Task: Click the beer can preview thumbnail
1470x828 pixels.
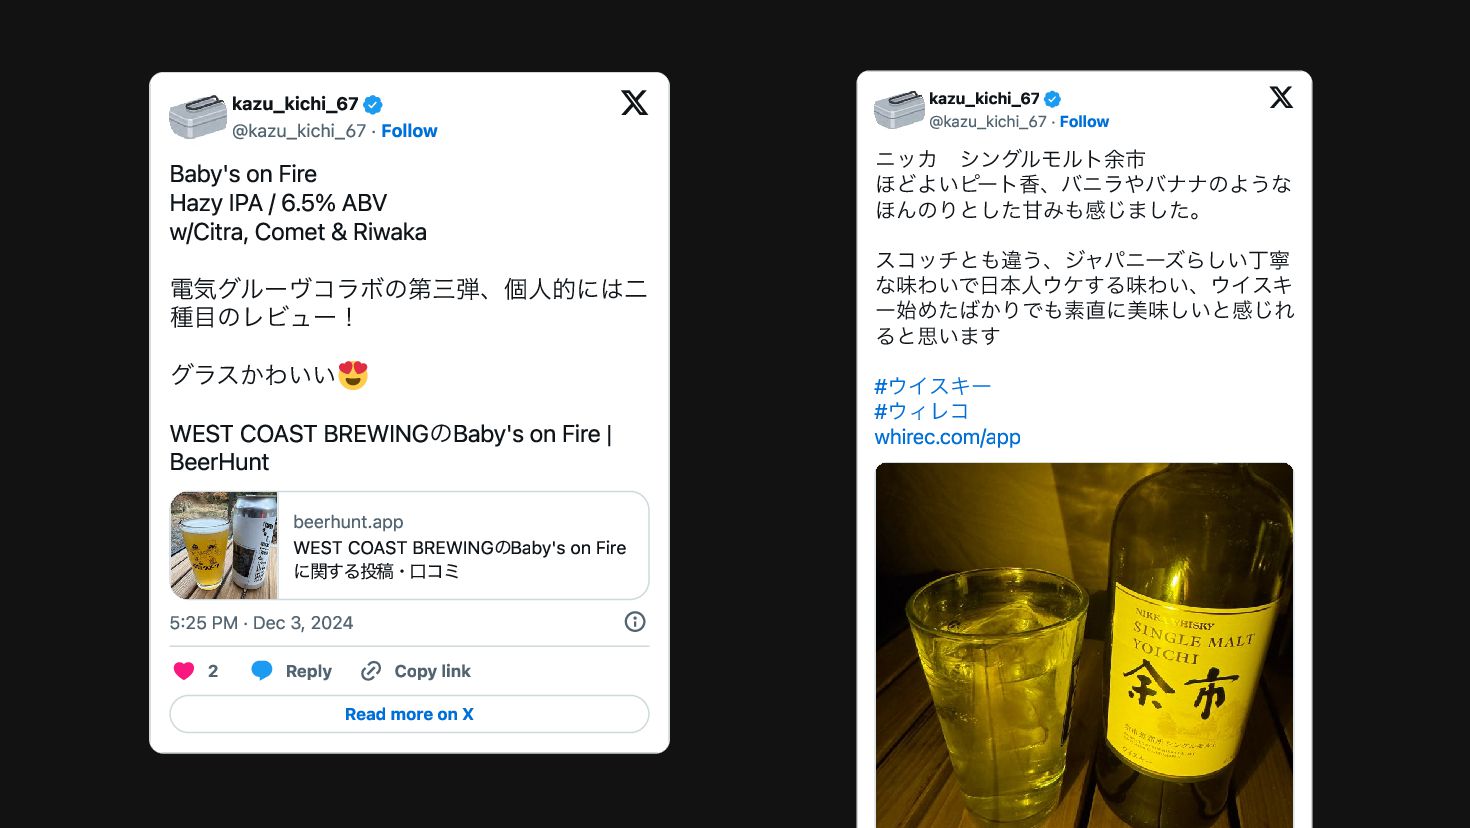Action: coord(224,545)
